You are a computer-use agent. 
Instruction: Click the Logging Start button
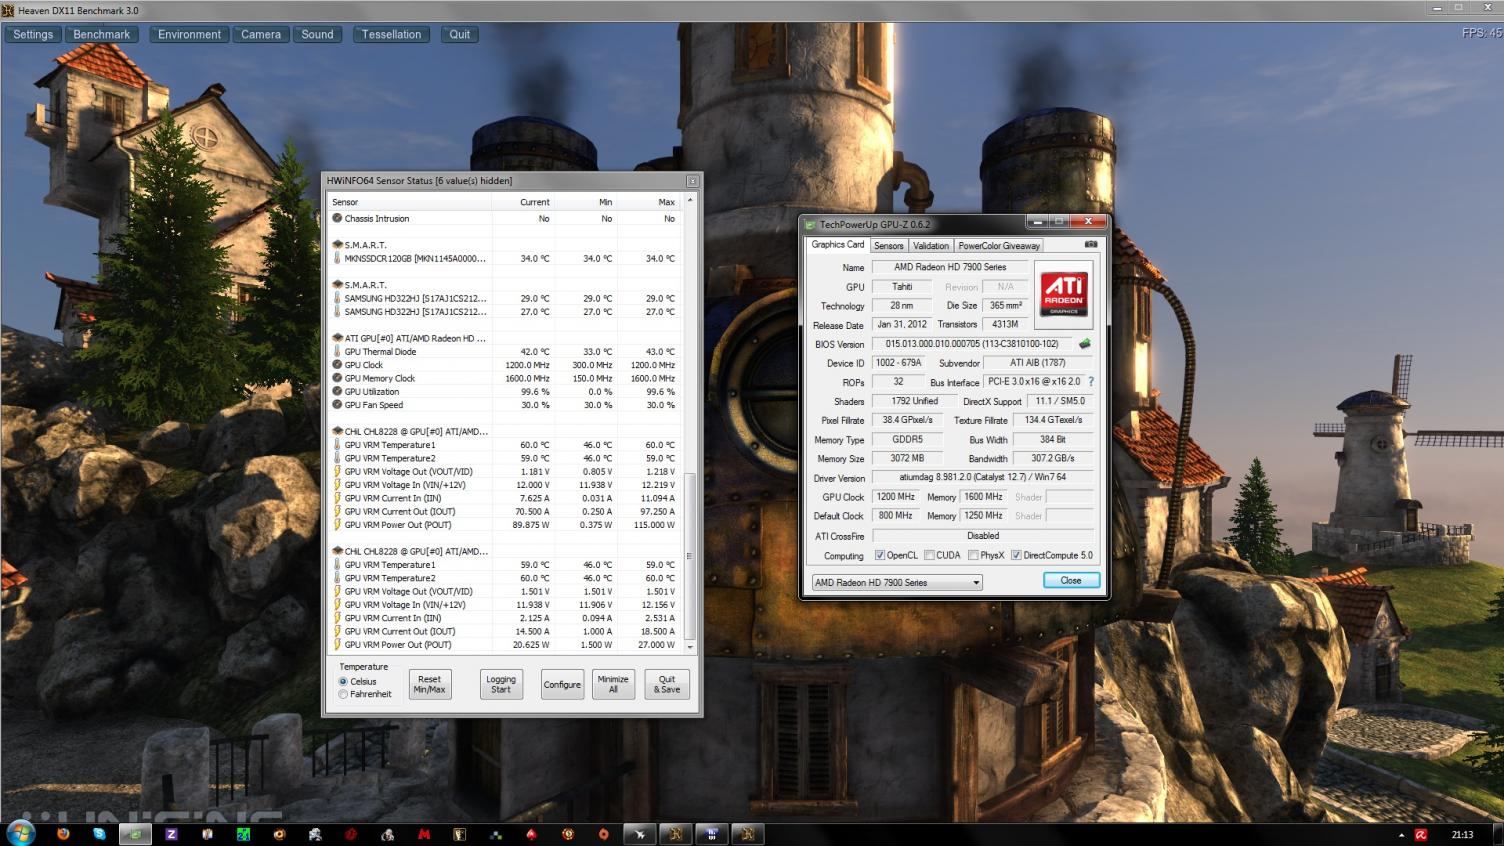coord(501,684)
